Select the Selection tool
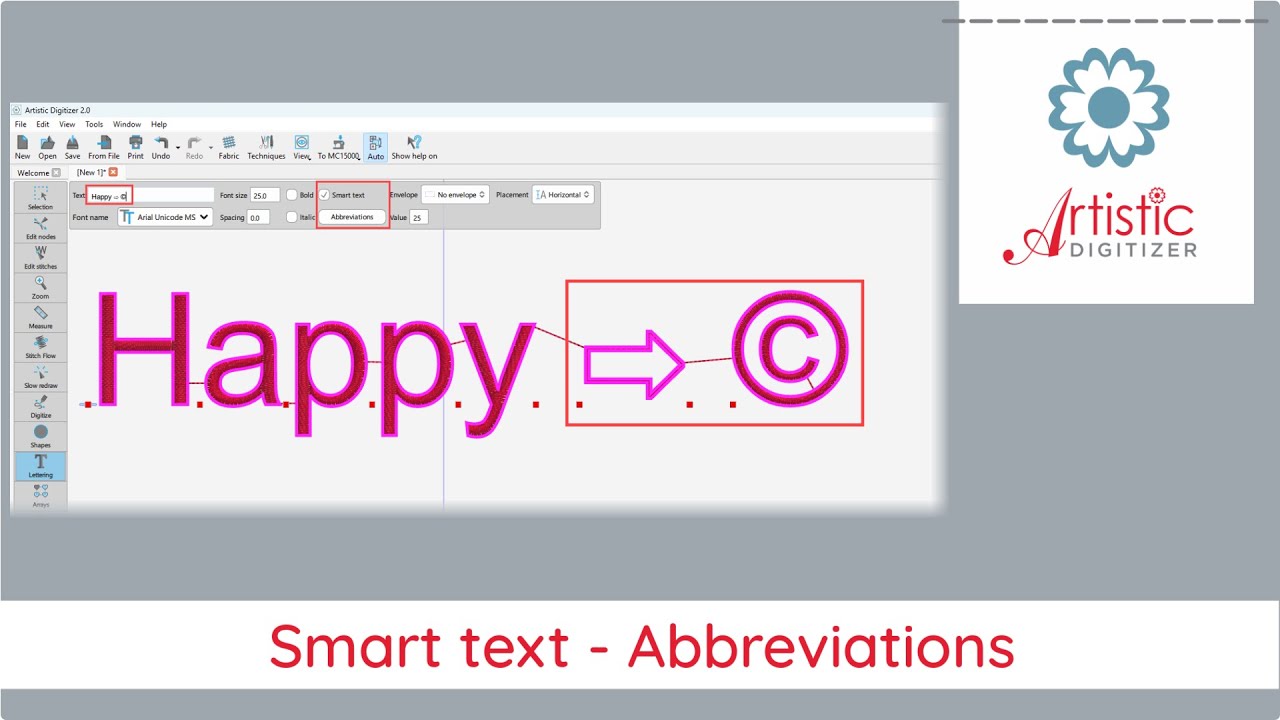The height and width of the screenshot is (720, 1280). (40, 198)
